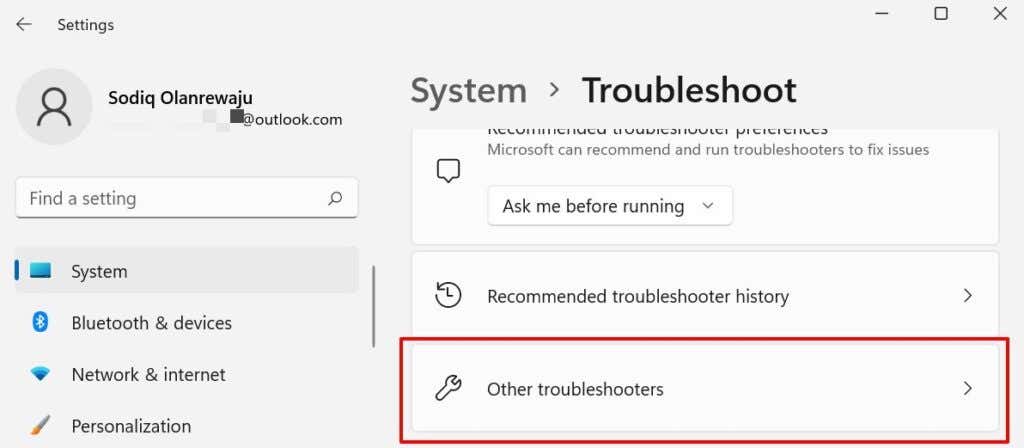Click System breadcrumb link
Image resolution: width=1024 pixels, height=448 pixels.
click(x=468, y=91)
